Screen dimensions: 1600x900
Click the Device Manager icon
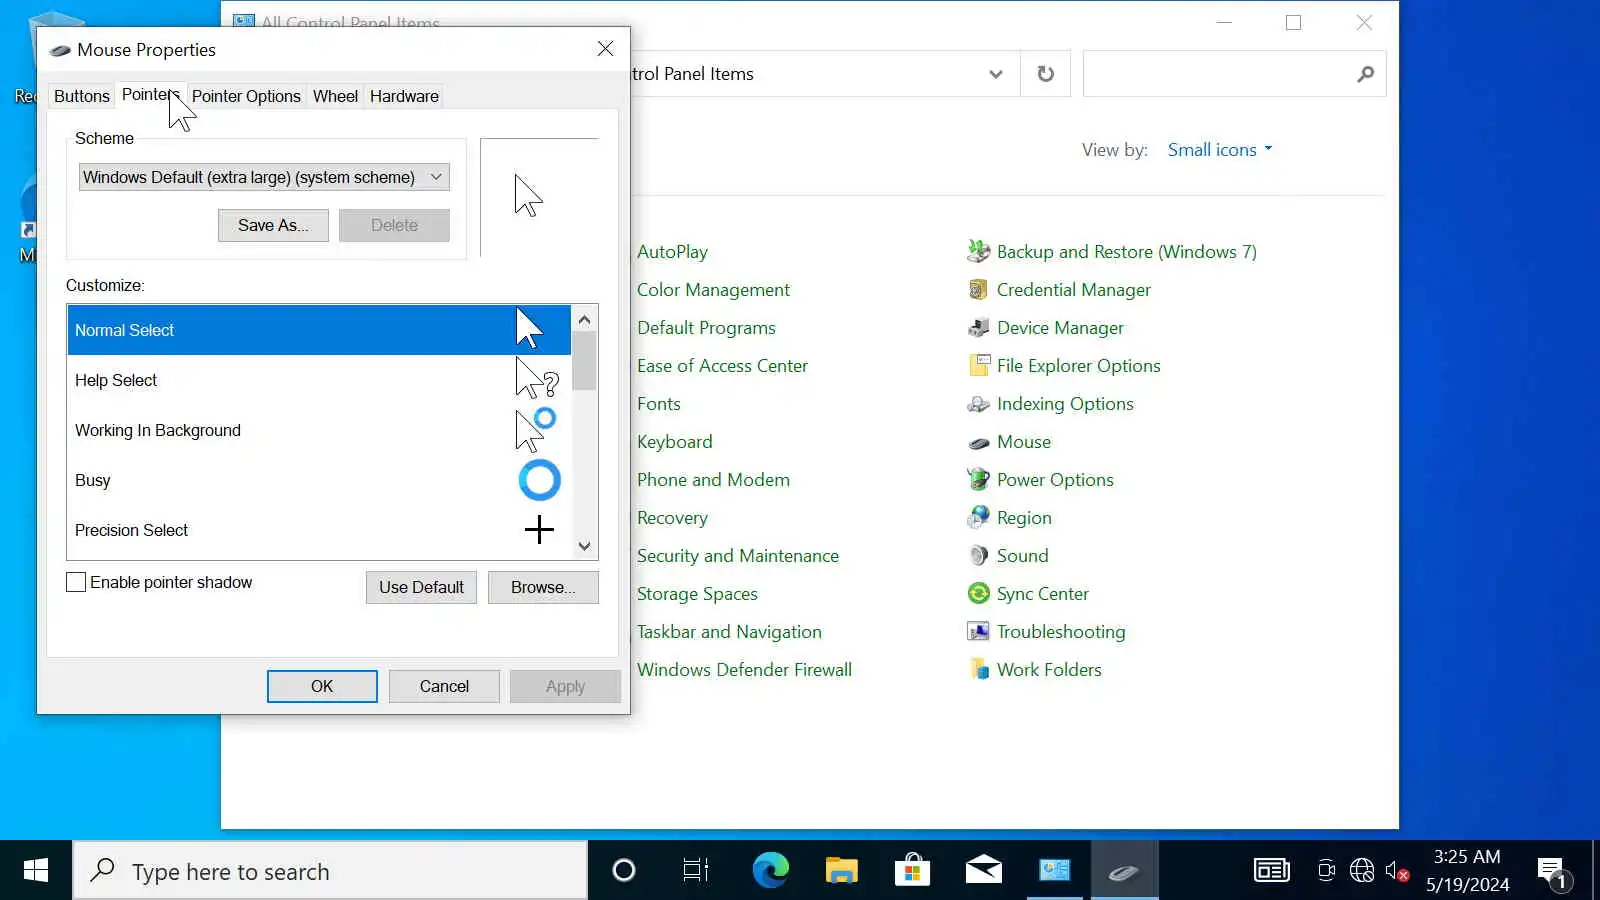click(x=978, y=328)
